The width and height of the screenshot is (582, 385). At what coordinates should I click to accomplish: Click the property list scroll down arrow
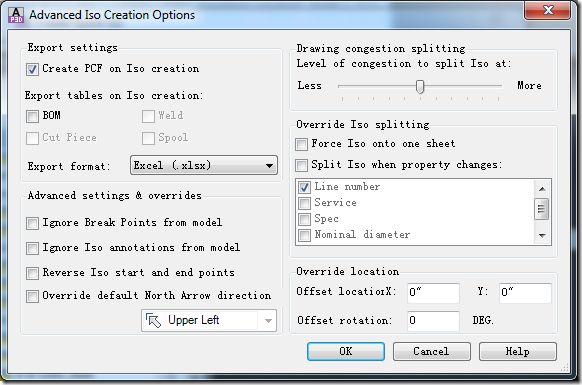coord(542,235)
